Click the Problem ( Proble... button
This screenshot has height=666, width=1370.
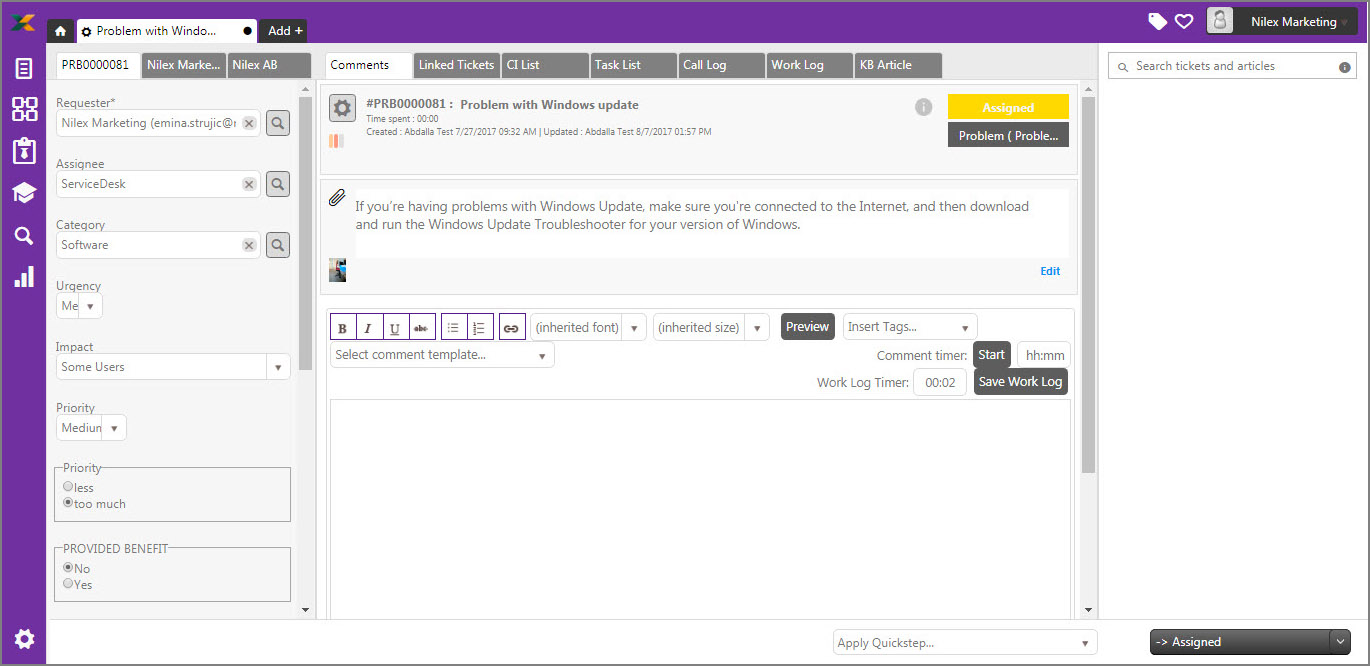[1008, 135]
